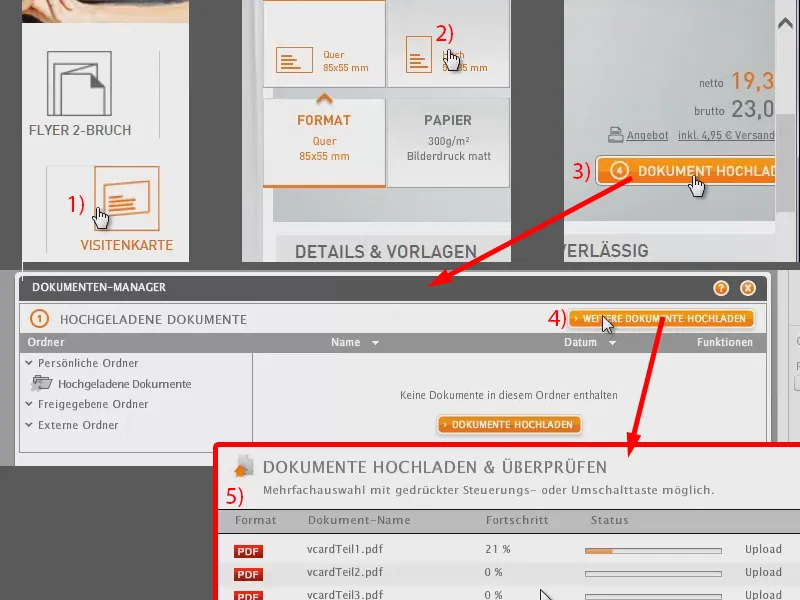Screen dimensions: 800x600
Task: Click the Fortschritt column header
Action: [x=517, y=520]
